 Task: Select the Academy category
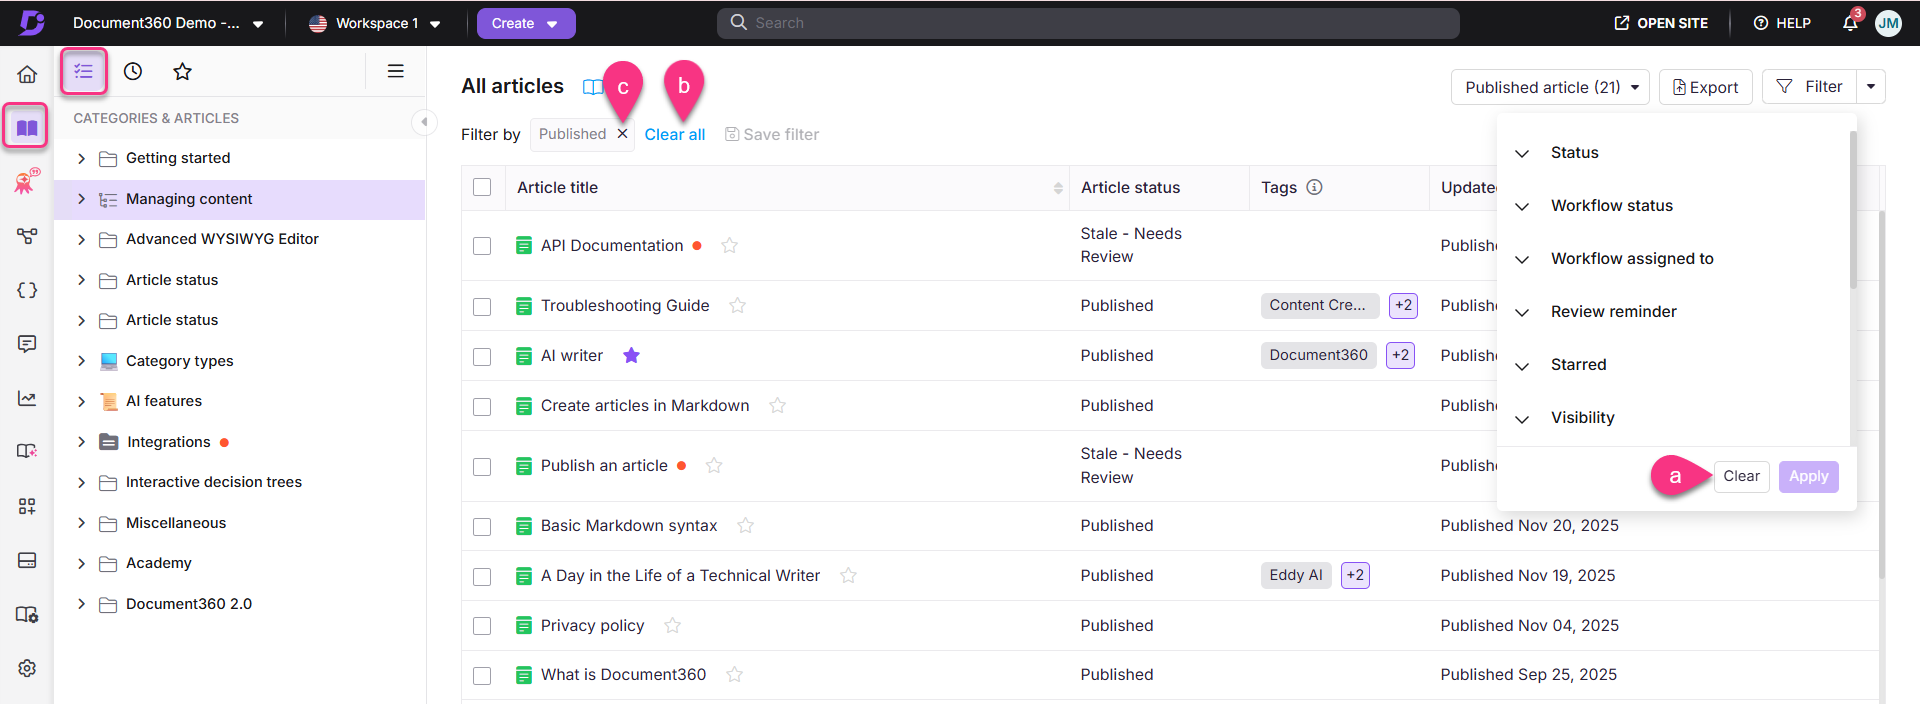click(x=158, y=563)
